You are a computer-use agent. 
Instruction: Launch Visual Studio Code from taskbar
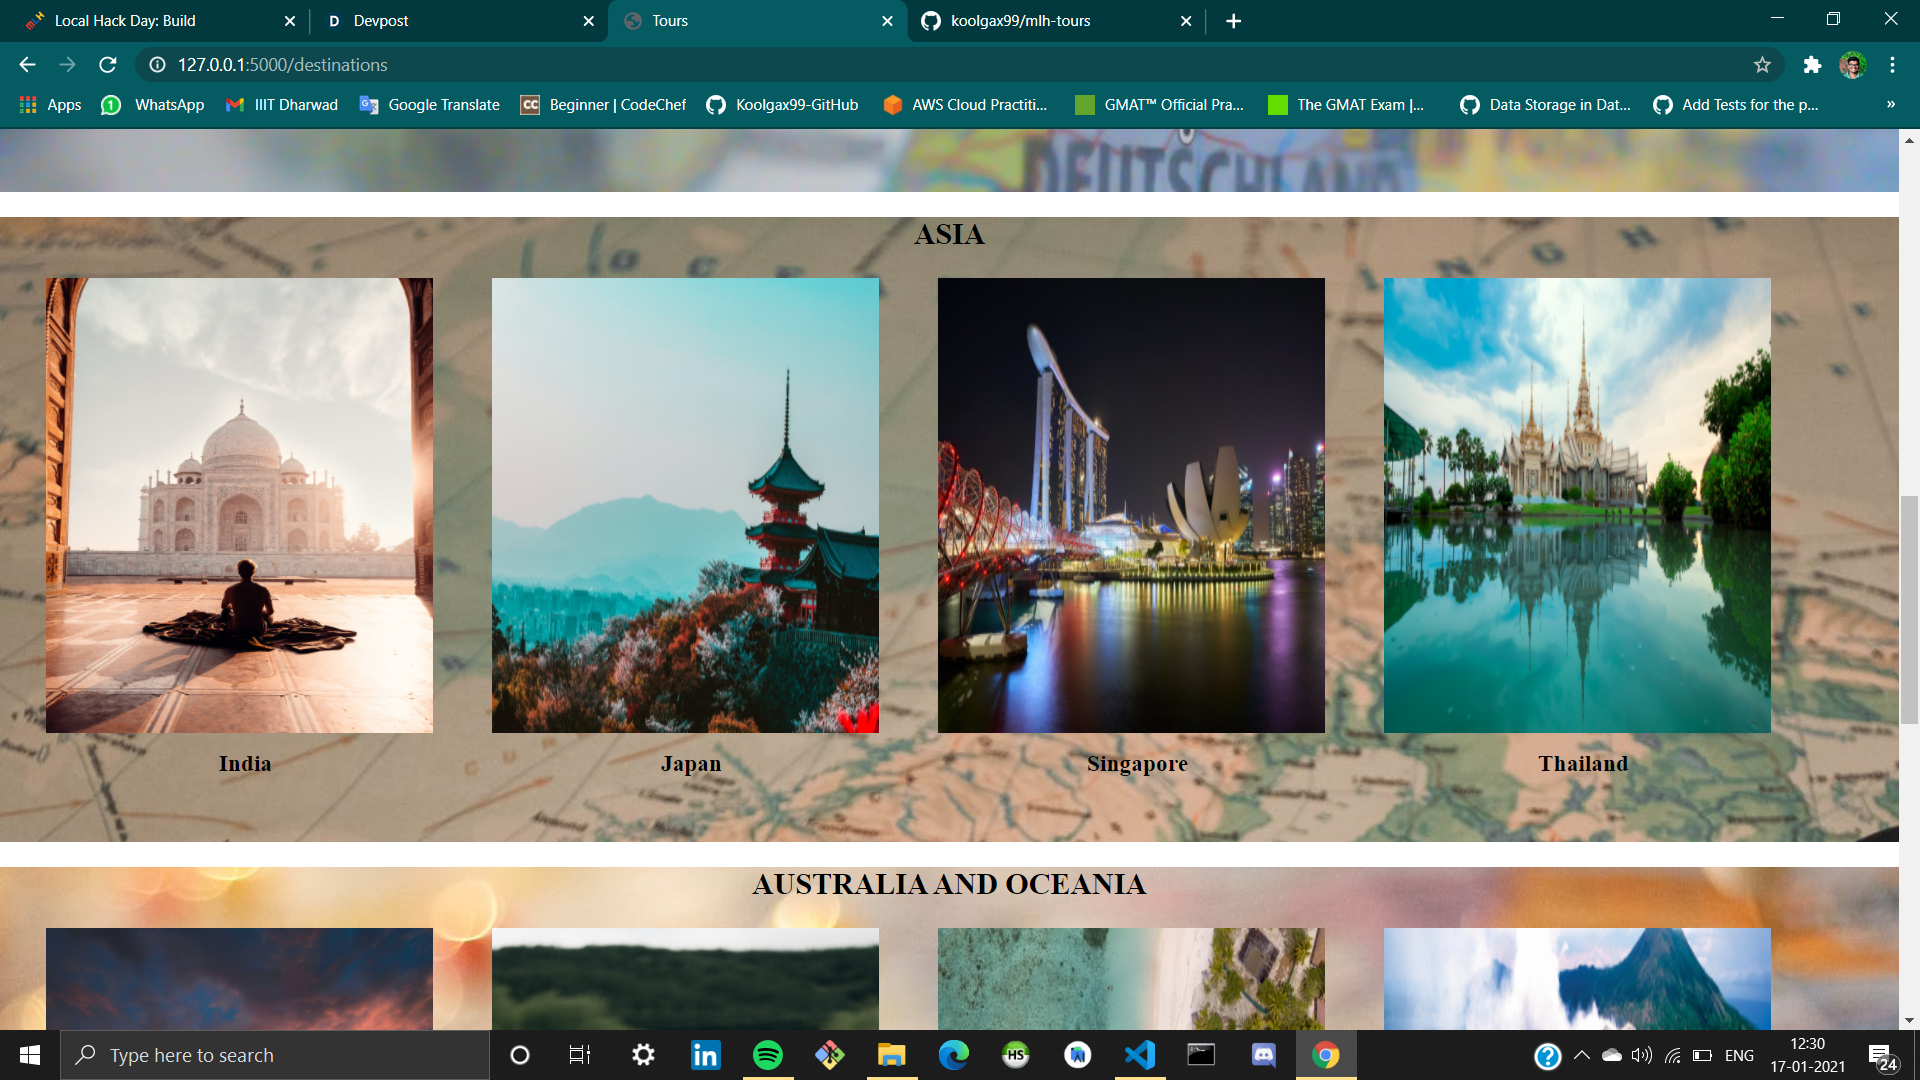[x=1140, y=1055]
